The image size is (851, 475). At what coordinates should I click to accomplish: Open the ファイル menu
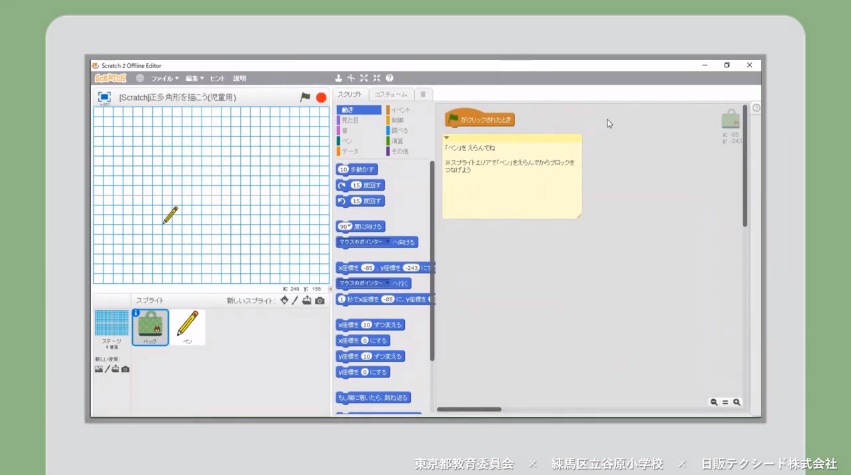click(164, 78)
